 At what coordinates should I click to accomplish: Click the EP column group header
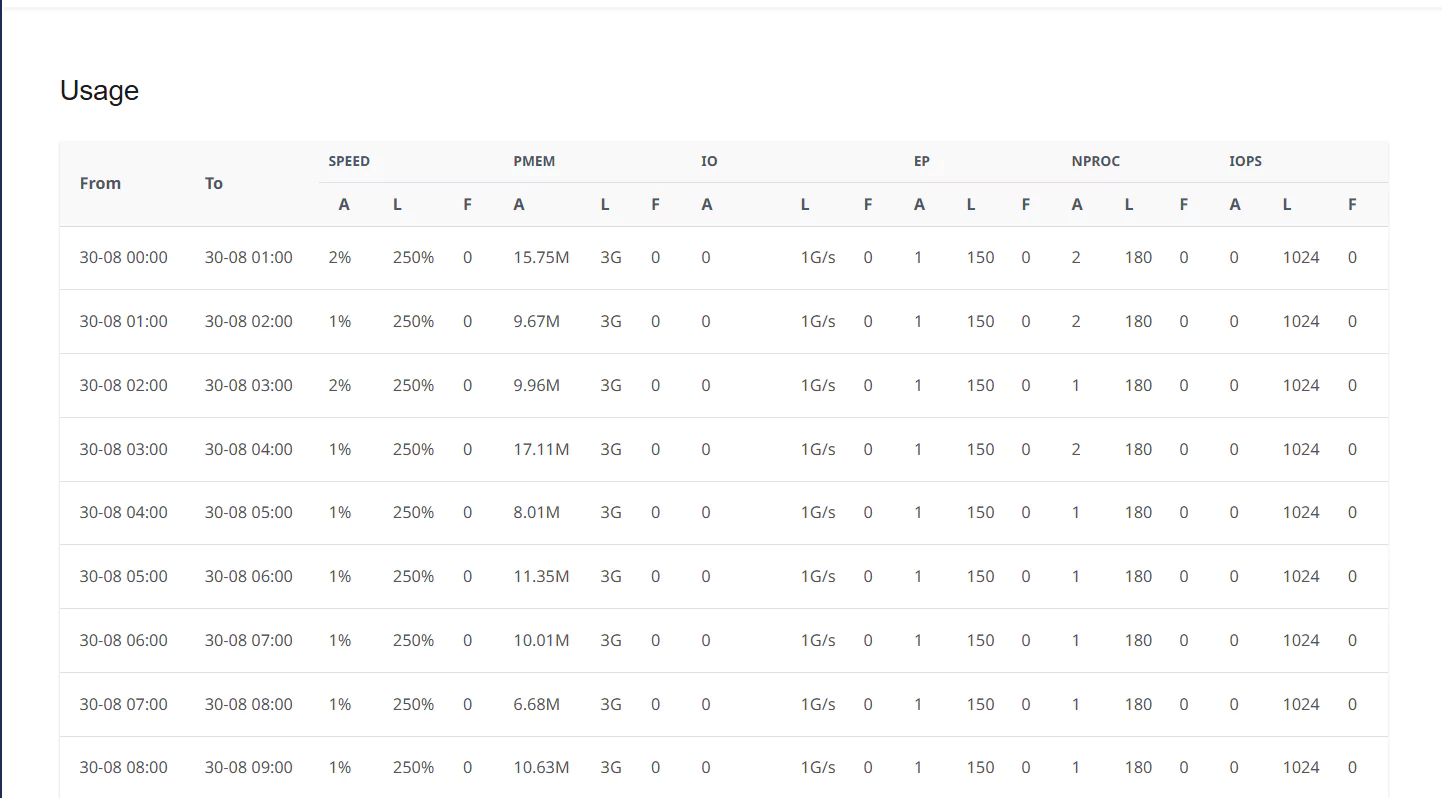922,161
